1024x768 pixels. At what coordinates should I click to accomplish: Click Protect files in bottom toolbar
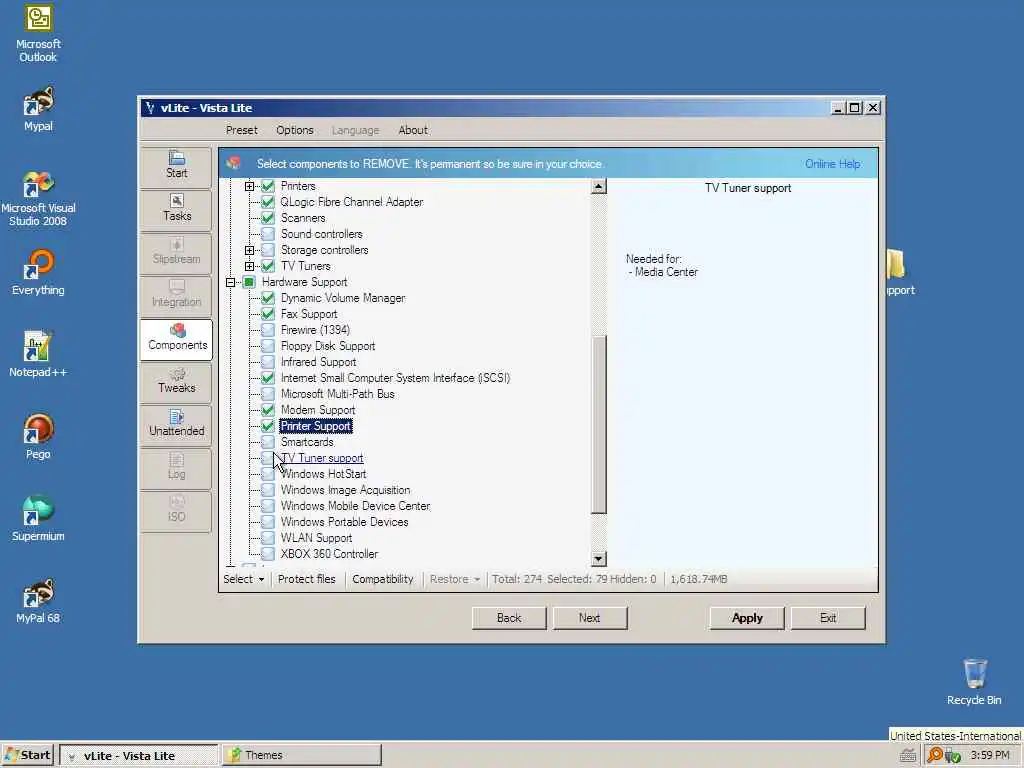coord(306,579)
